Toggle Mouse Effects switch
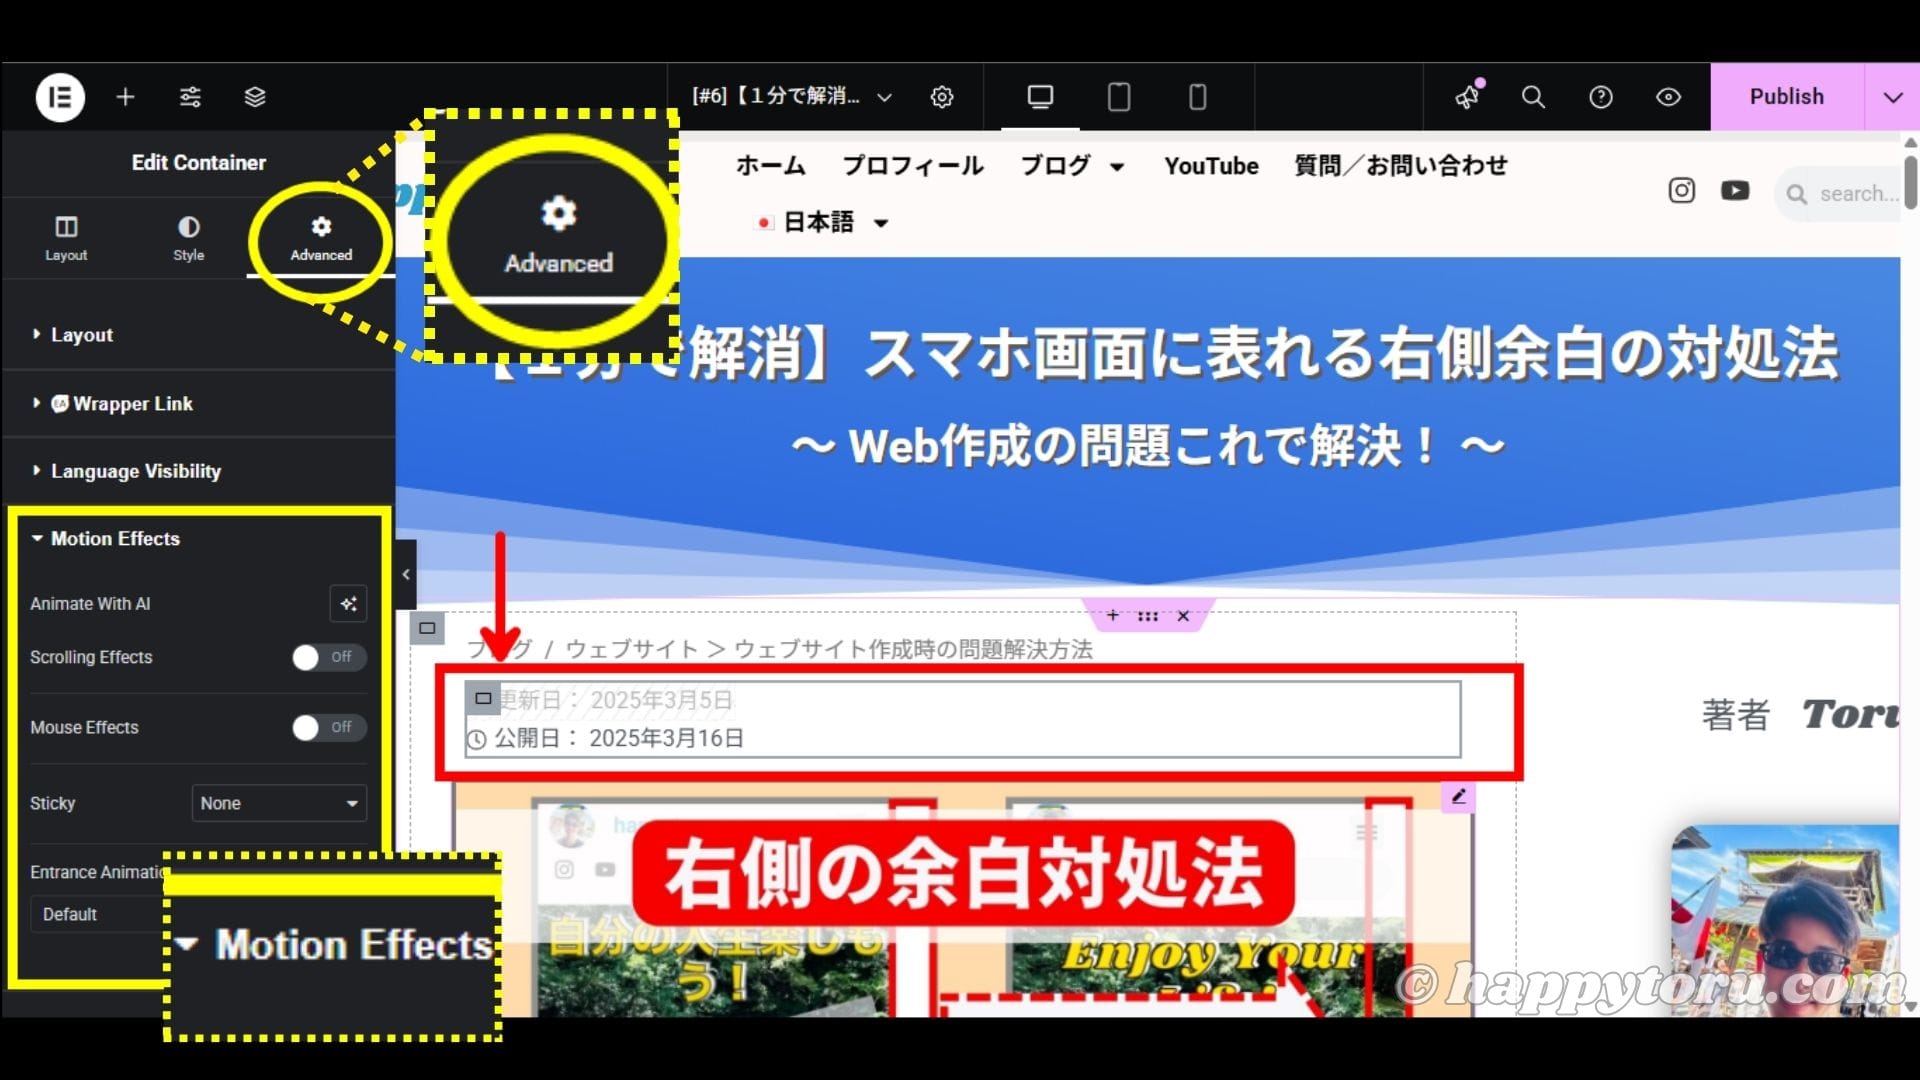Image resolution: width=1920 pixels, height=1080 pixels. click(329, 727)
